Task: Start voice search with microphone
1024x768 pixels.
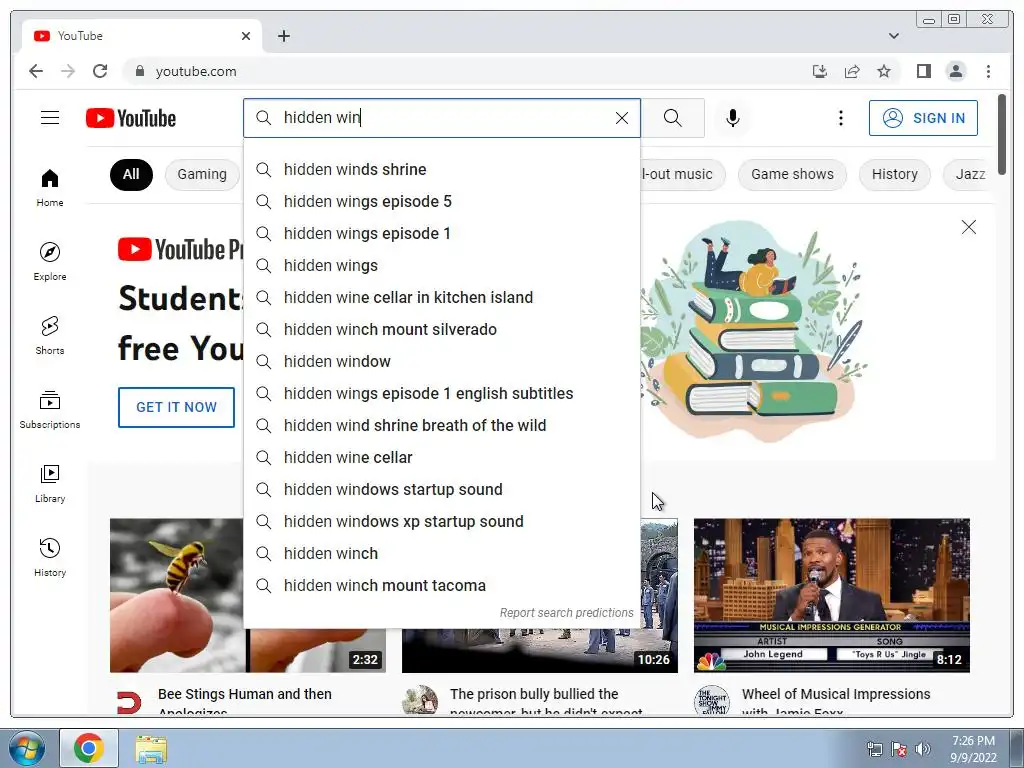Action: click(733, 118)
